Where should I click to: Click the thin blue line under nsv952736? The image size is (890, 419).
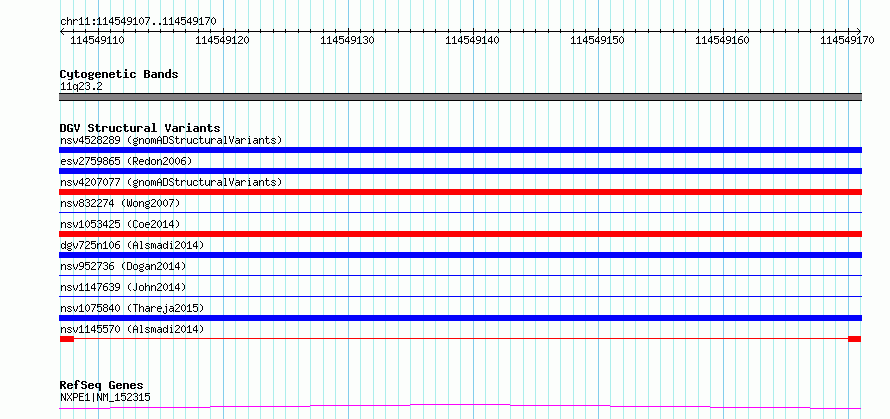click(x=460, y=275)
